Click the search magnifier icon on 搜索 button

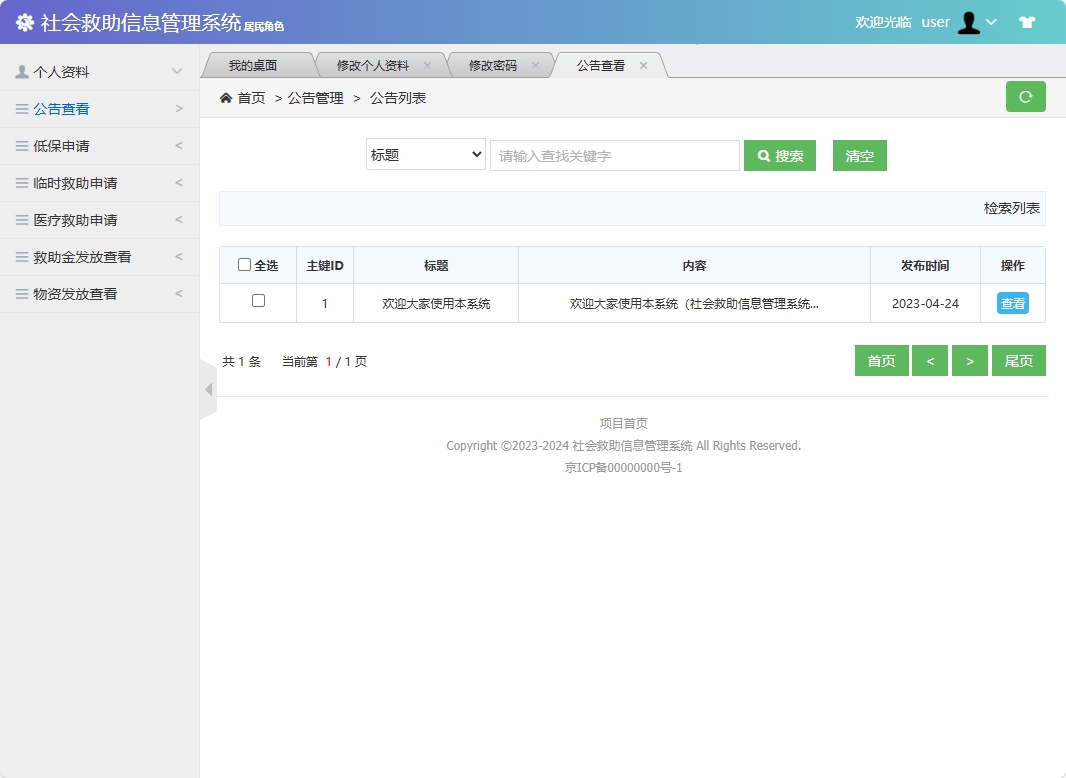[x=762, y=155]
